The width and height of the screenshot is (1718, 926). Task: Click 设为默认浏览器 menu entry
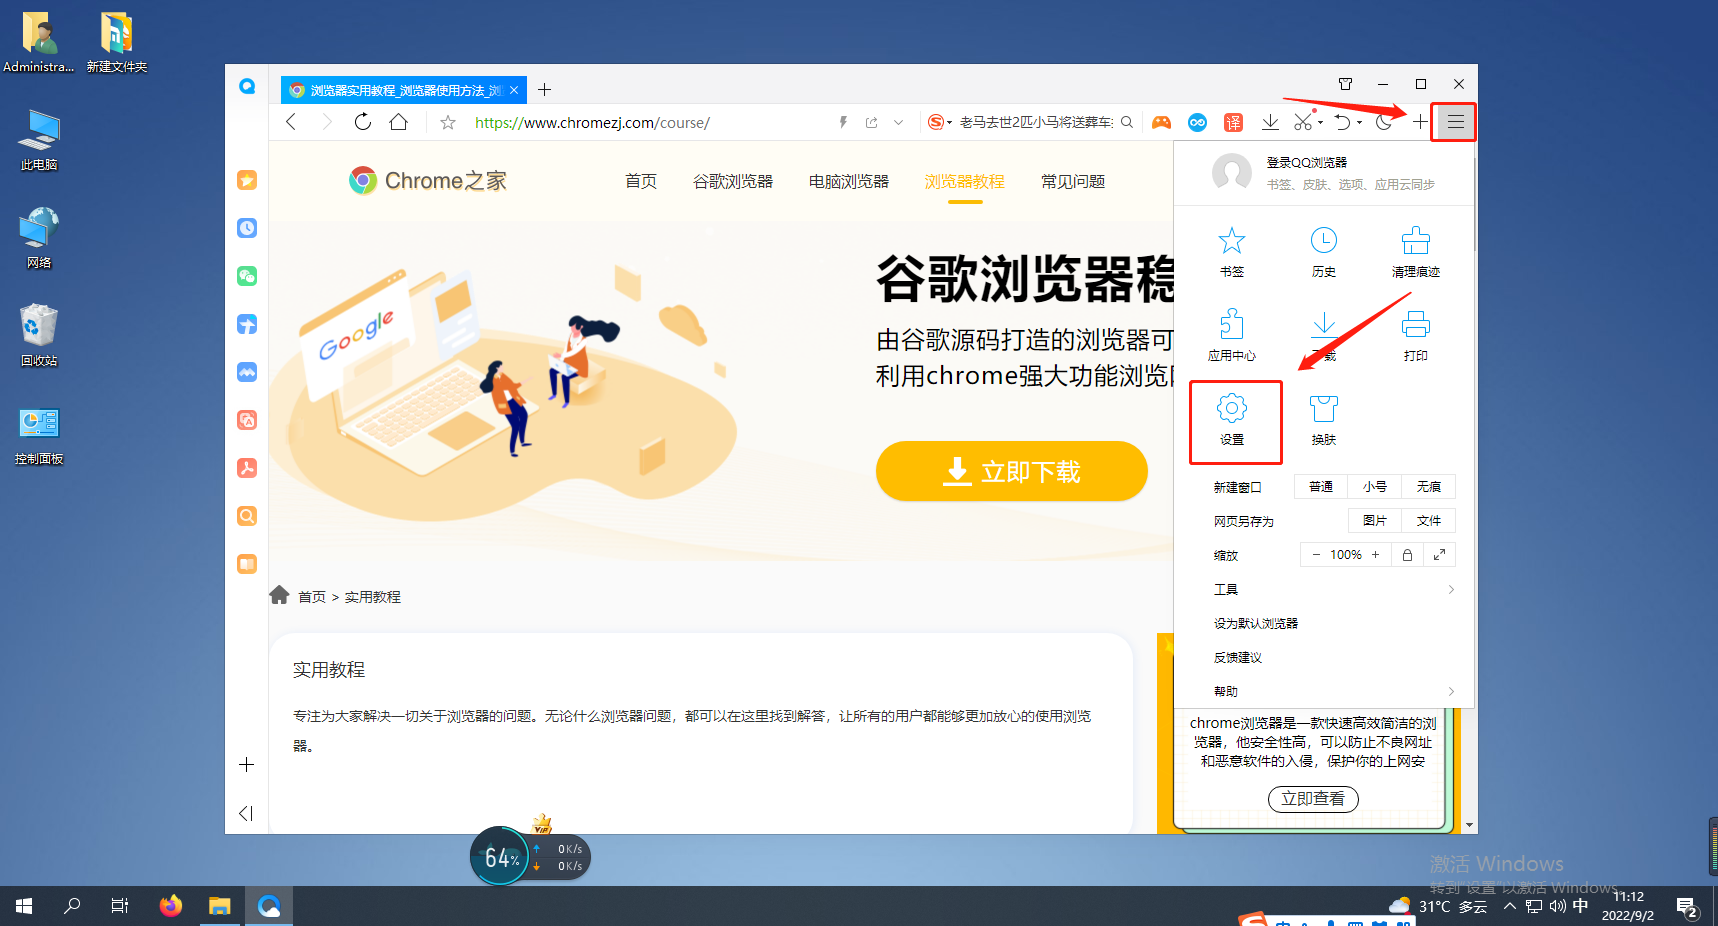(1256, 623)
